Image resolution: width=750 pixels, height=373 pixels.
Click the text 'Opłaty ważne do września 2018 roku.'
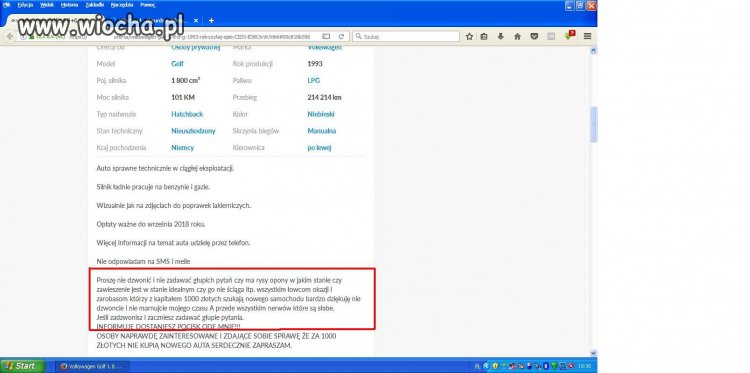[x=151, y=224]
